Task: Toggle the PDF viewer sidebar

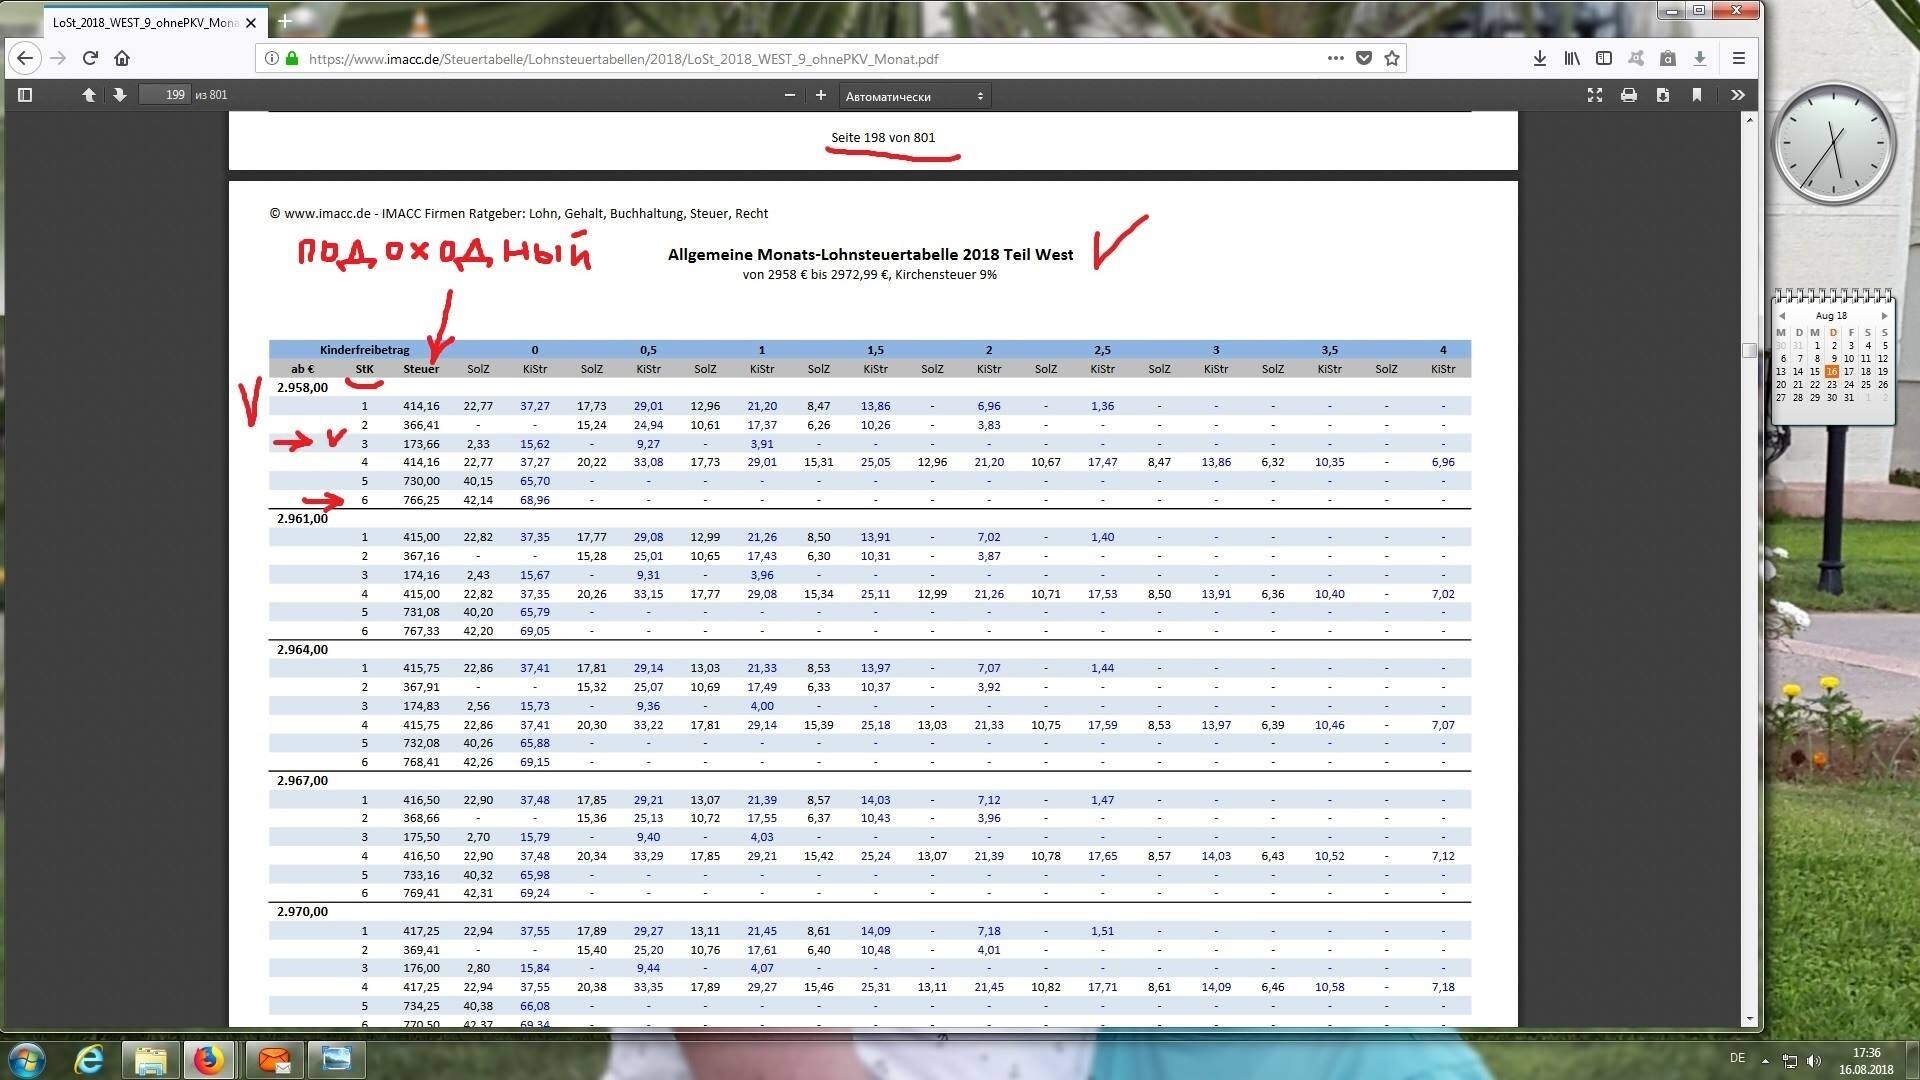Action: coord(26,95)
